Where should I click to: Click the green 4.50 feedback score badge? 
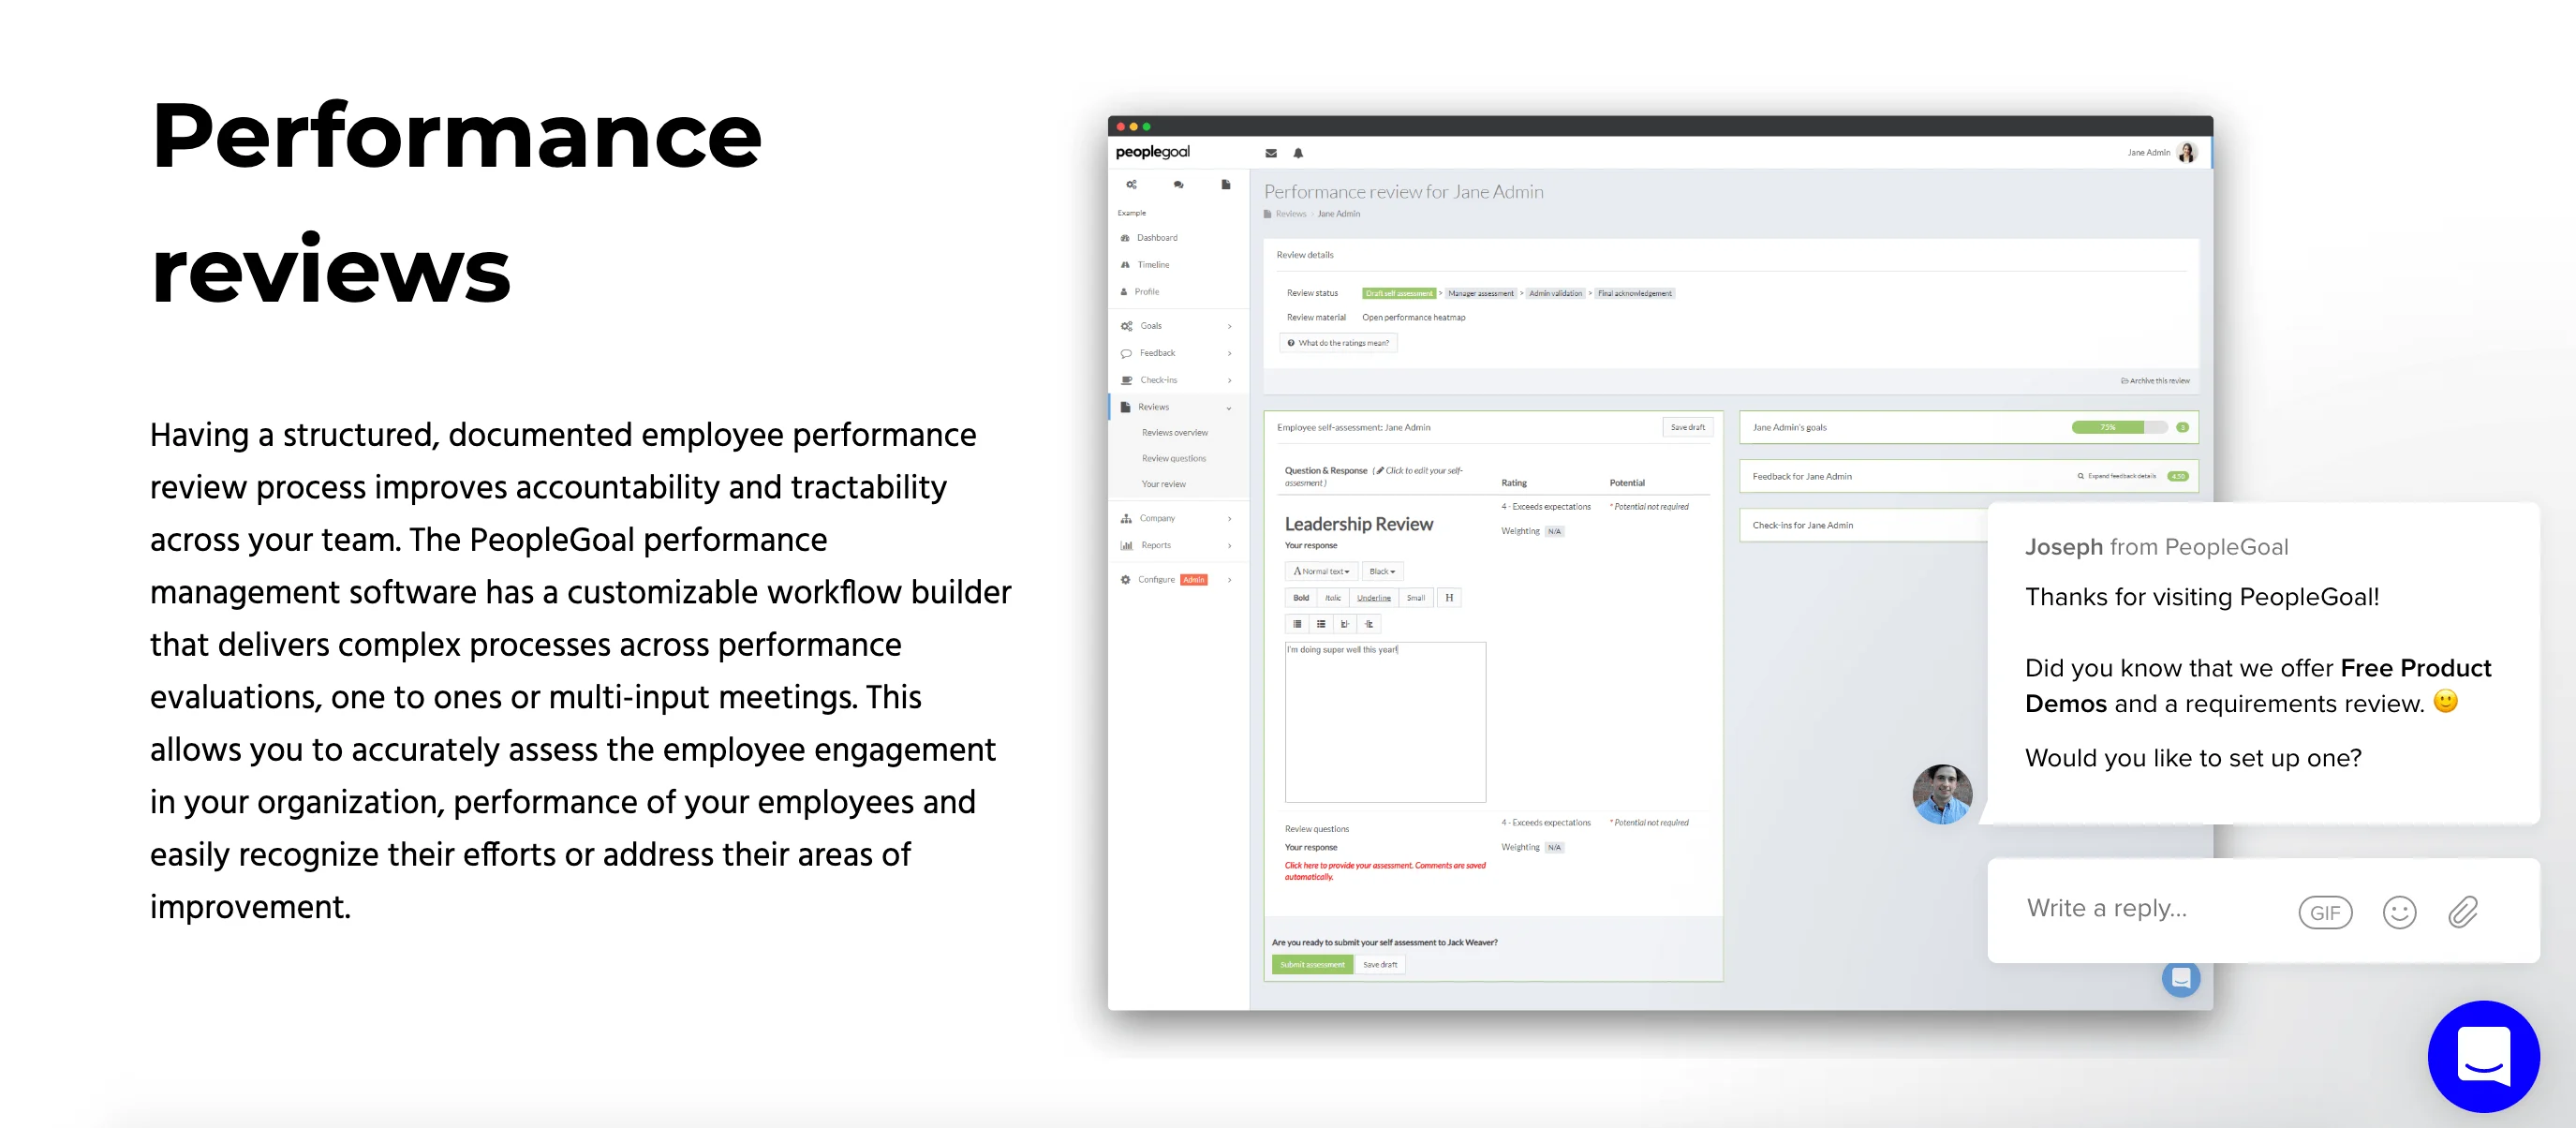click(x=2178, y=476)
